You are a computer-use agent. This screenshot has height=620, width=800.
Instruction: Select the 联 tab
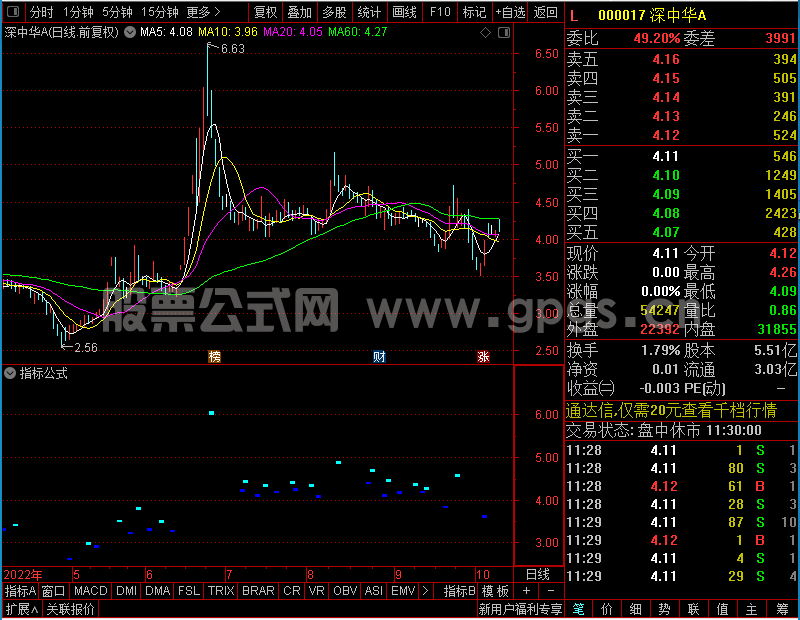(693, 609)
